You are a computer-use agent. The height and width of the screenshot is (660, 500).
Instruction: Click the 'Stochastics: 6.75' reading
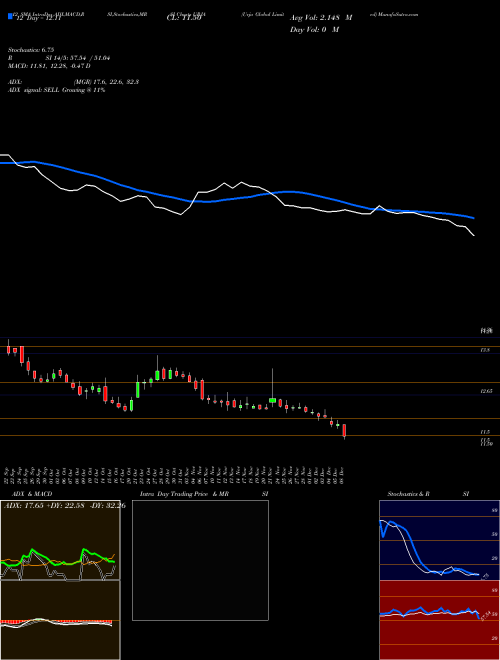coord(31,50)
